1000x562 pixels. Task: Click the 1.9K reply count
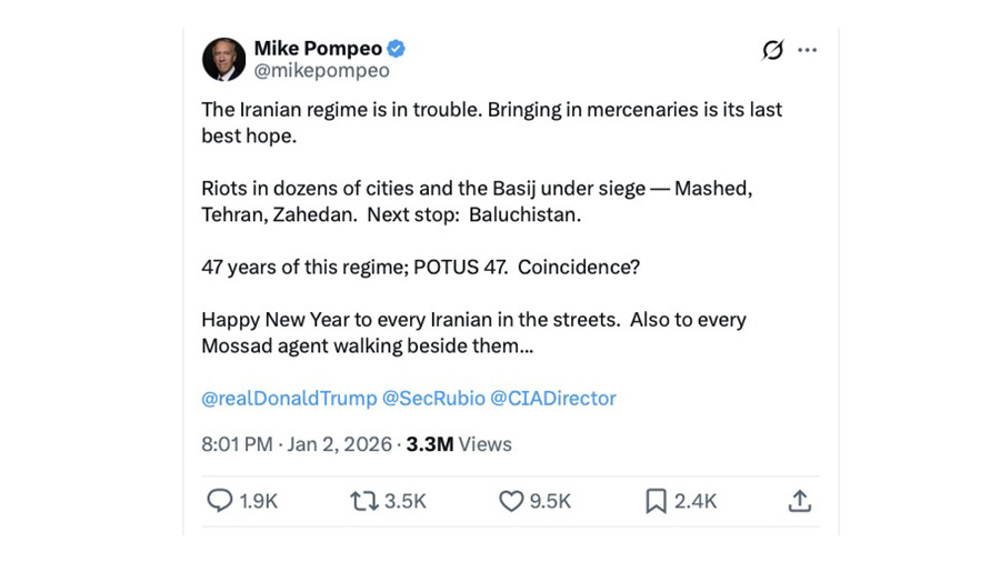pos(258,502)
